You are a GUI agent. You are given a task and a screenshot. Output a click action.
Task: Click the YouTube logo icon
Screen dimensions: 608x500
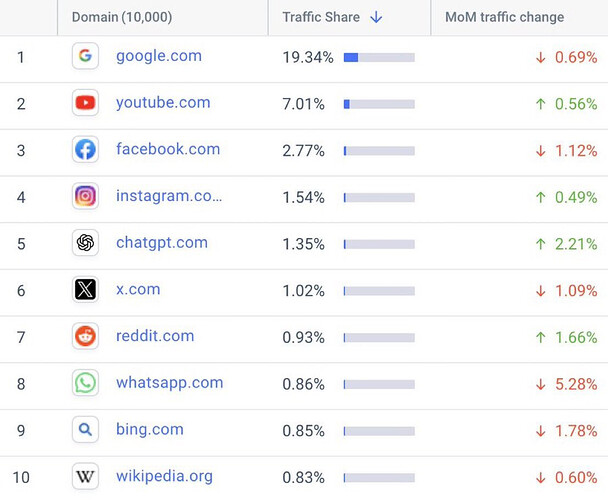tap(86, 103)
